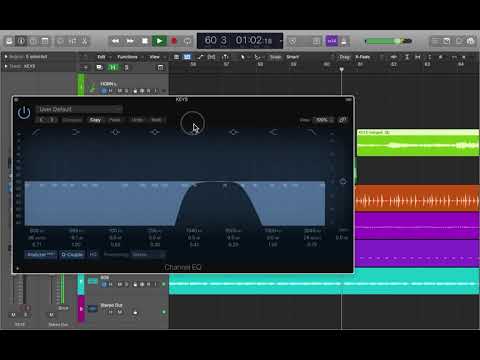The width and height of the screenshot is (480, 360).
Task: Open the Edit menu in tracks area
Action: tap(101, 57)
